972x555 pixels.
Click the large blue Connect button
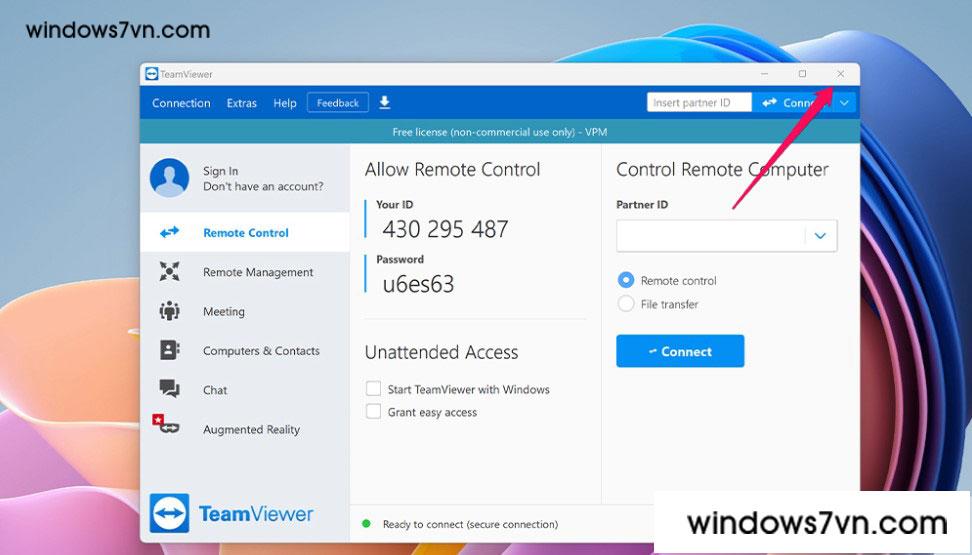tap(680, 351)
